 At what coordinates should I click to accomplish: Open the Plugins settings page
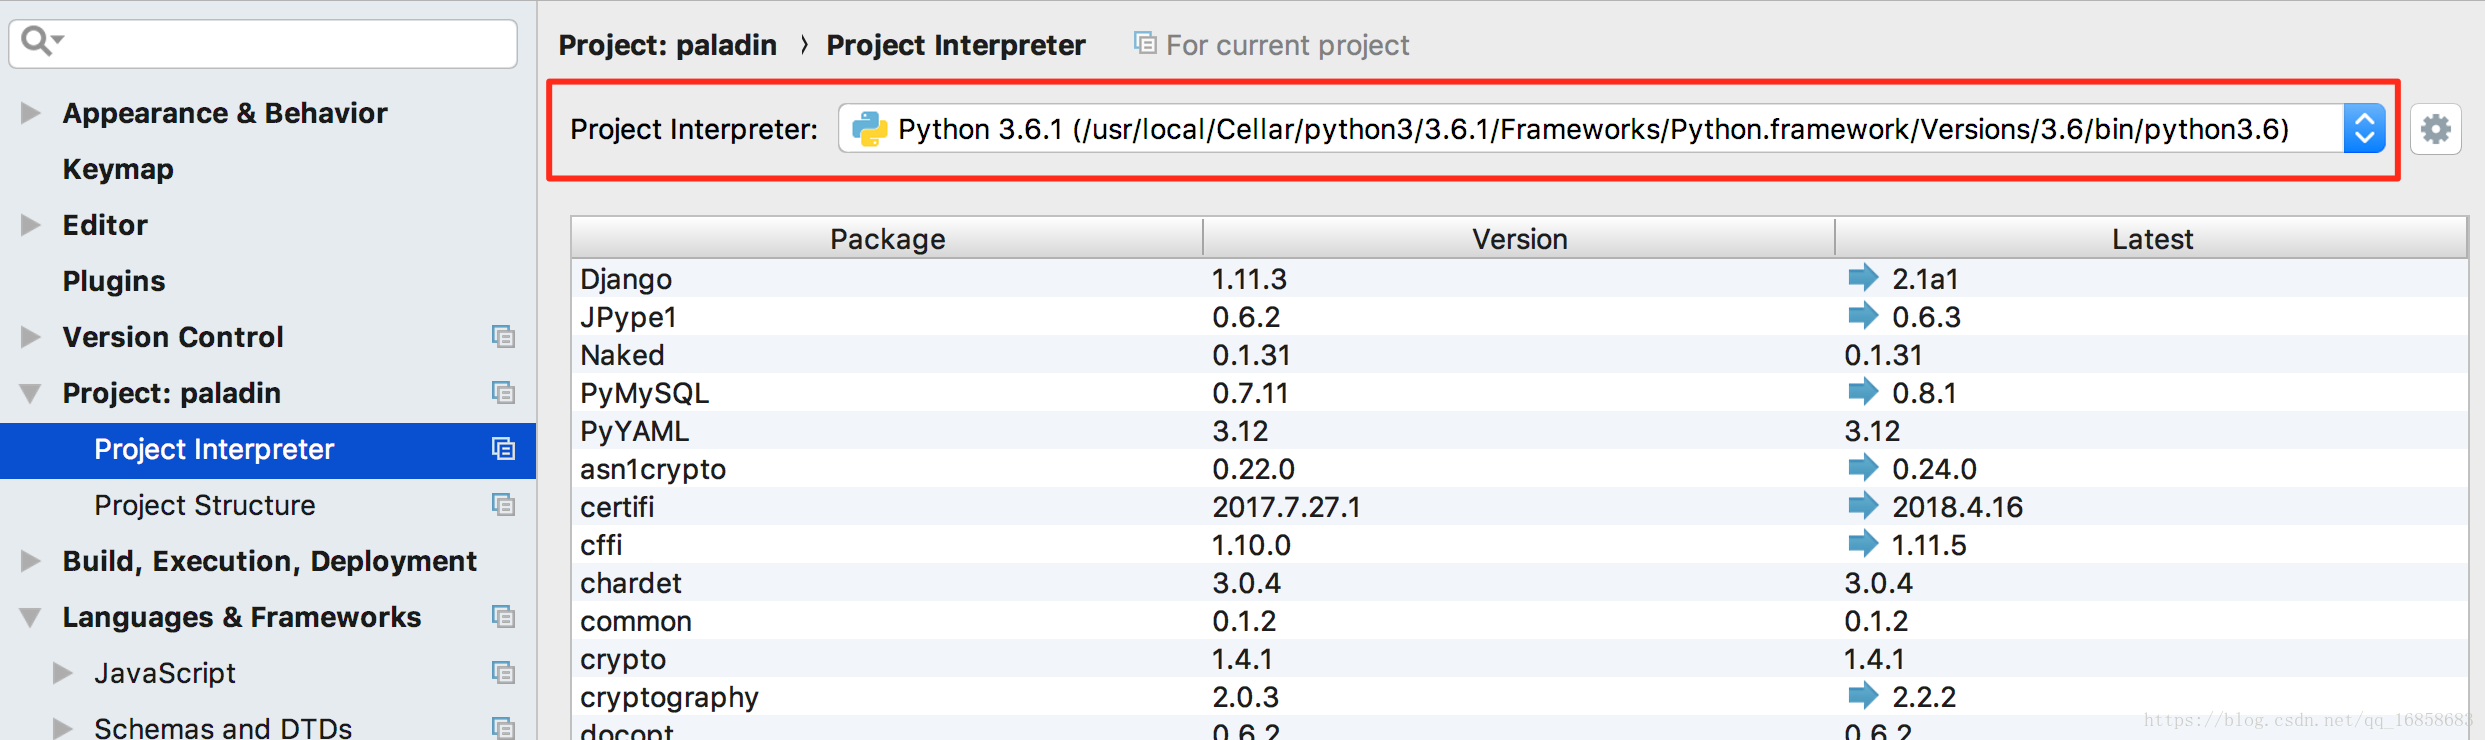click(x=114, y=281)
